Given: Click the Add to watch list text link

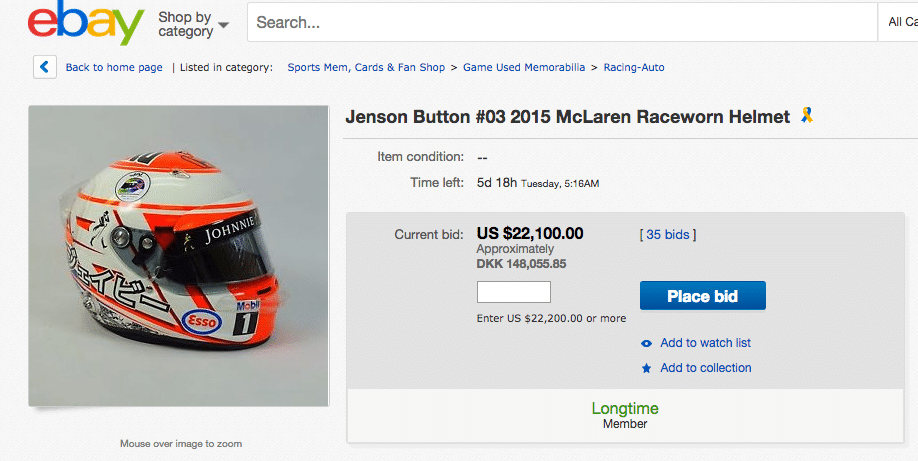Looking at the screenshot, I should [705, 343].
